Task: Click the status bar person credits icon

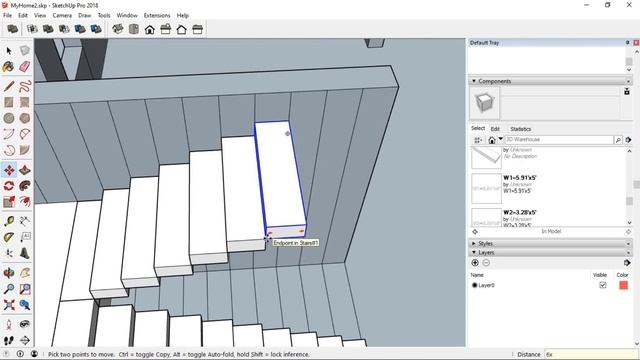Action: point(35,354)
